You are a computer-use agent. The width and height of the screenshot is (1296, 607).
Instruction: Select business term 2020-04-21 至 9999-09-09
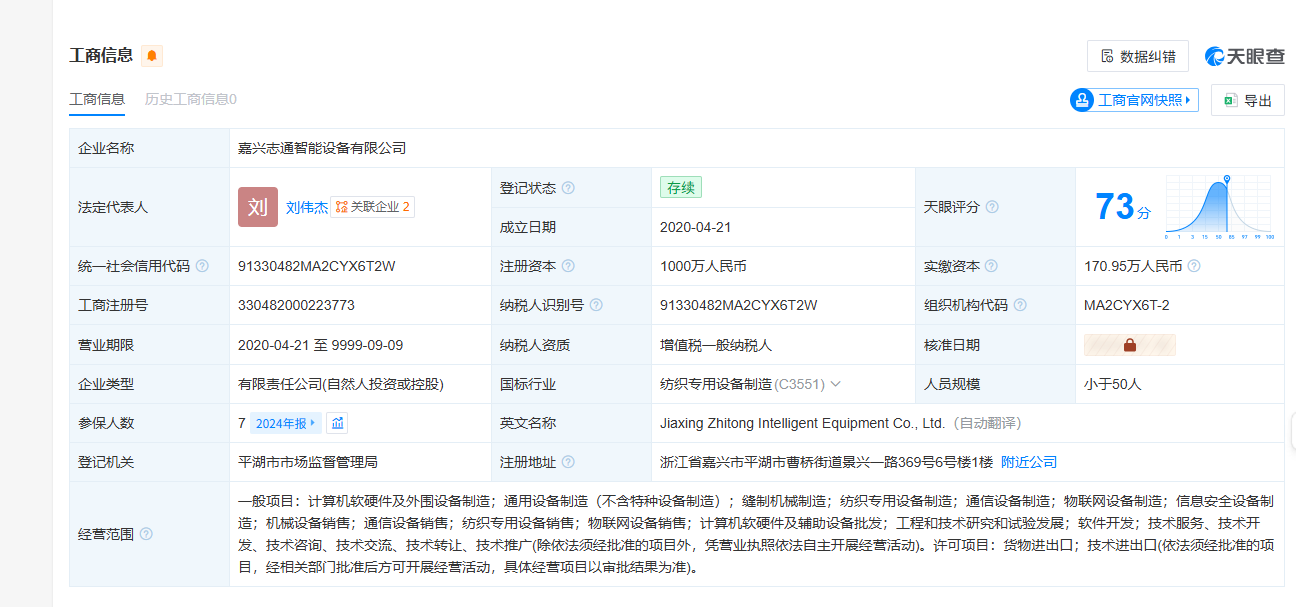(x=320, y=345)
